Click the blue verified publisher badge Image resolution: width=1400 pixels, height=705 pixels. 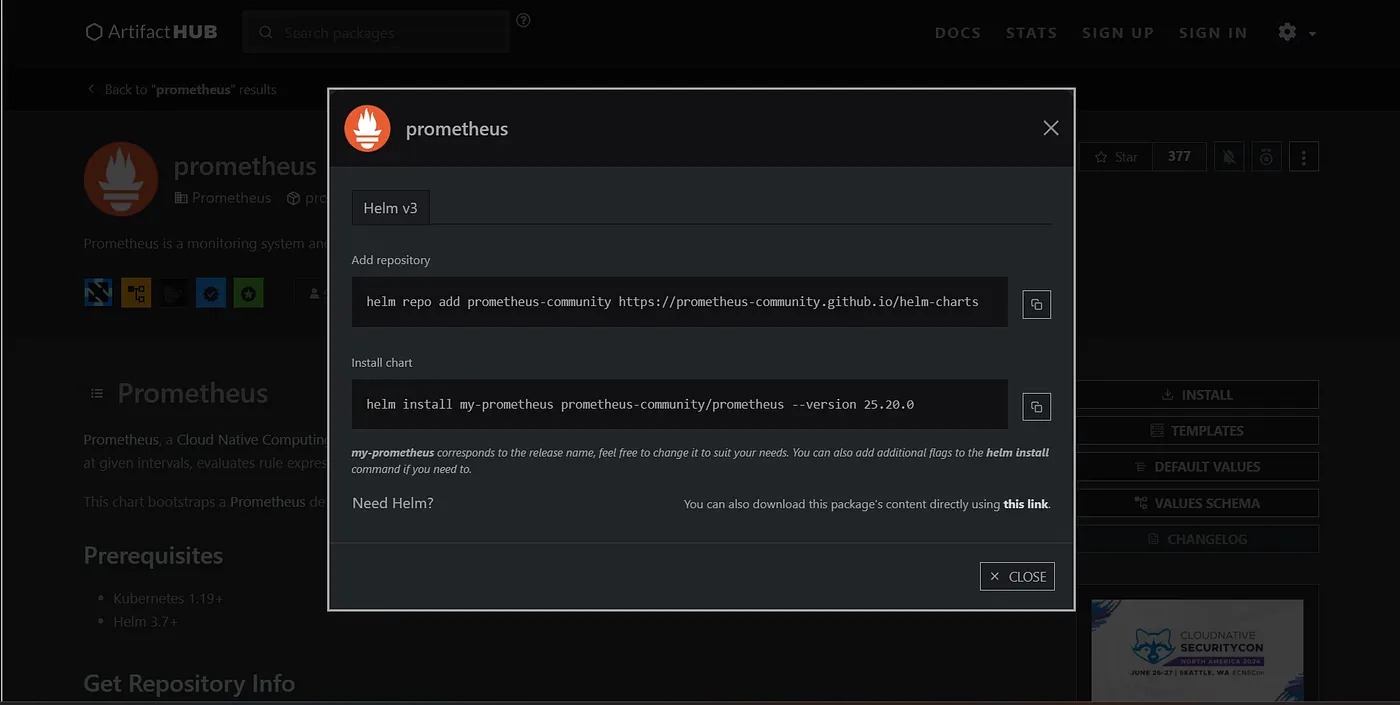211,293
